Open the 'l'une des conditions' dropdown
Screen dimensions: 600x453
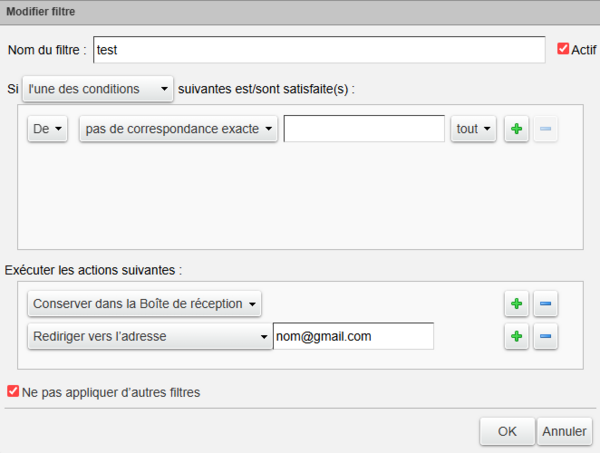[98, 89]
